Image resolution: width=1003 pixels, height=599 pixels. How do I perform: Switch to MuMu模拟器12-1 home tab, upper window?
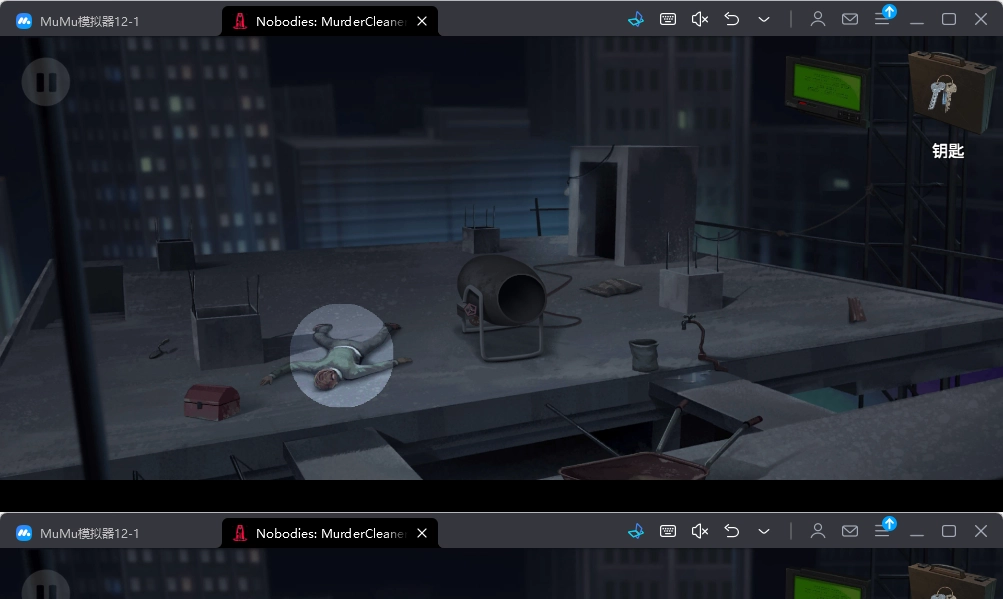point(90,21)
